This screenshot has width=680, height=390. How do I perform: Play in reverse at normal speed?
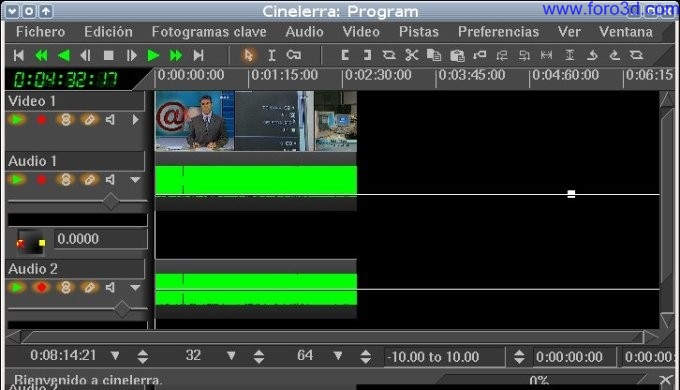tap(64, 56)
